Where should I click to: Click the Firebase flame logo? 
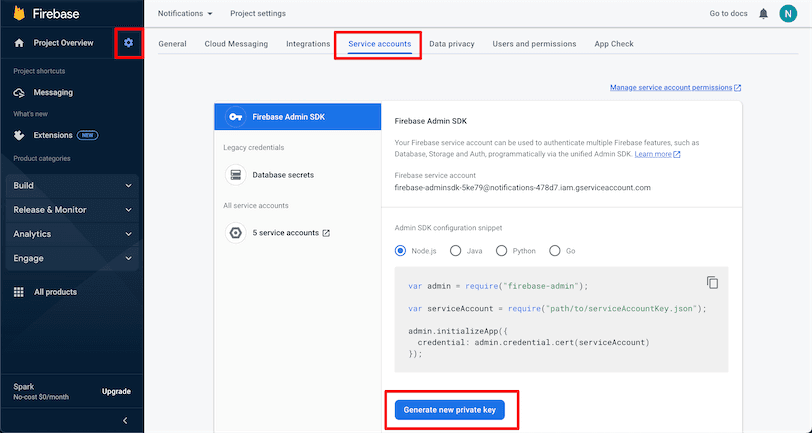coord(20,13)
